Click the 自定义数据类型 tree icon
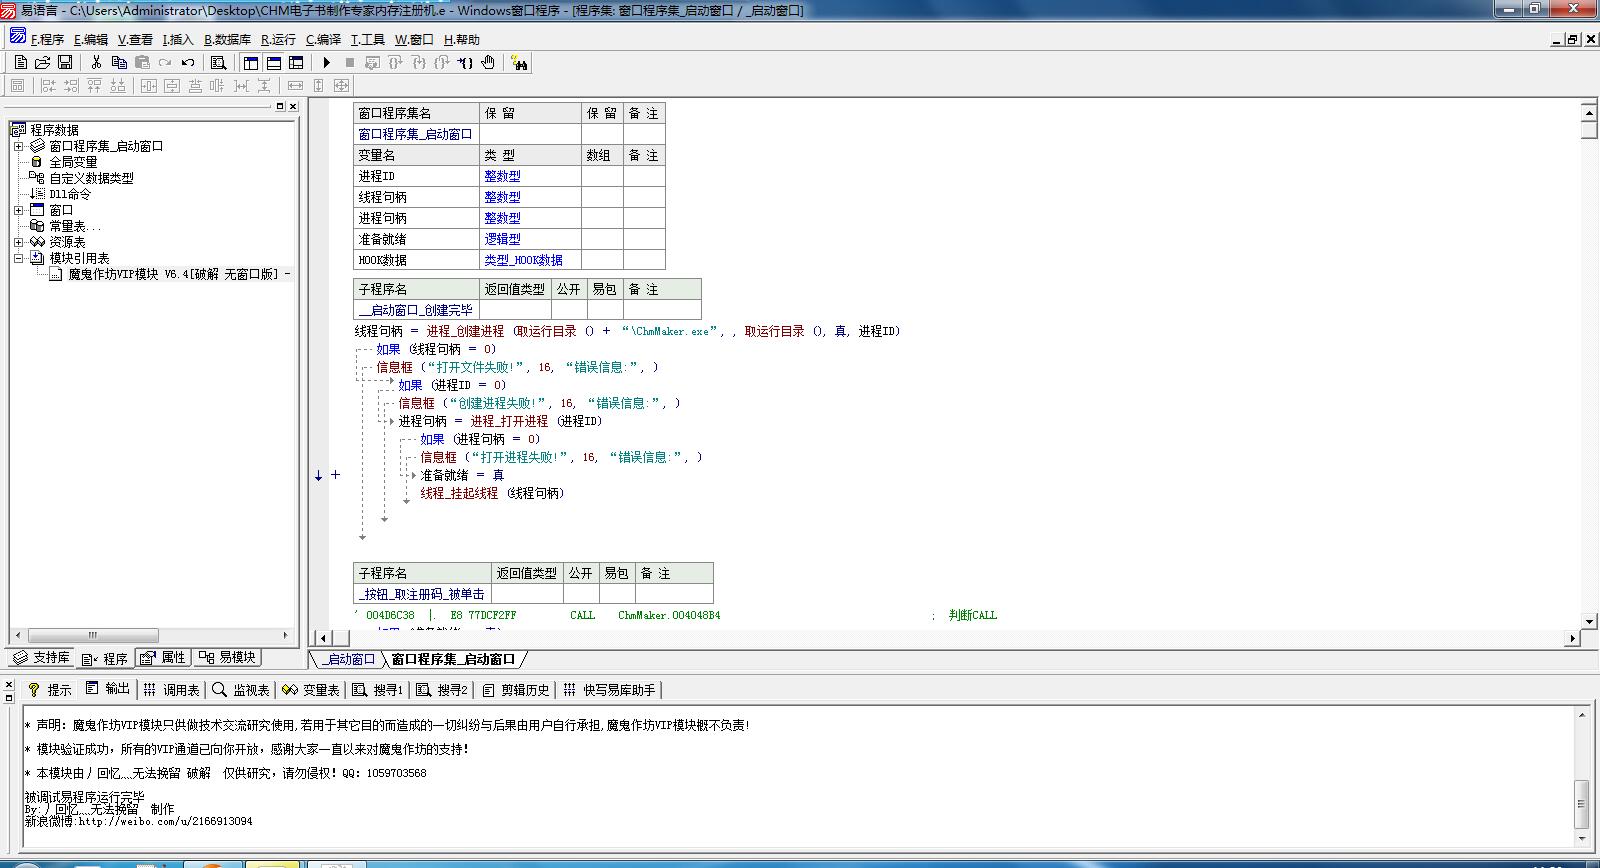The image size is (1600, 868). [37, 178]
